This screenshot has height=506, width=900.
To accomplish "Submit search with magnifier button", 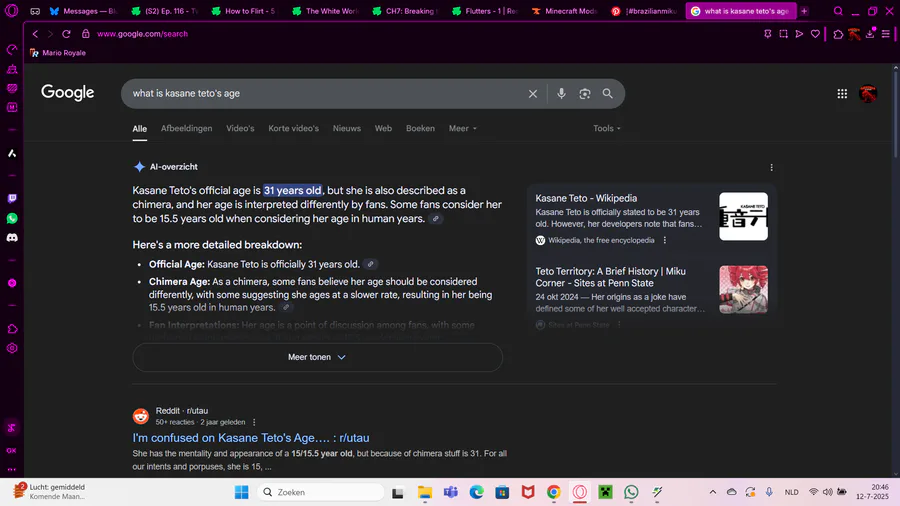I will 607,94.
